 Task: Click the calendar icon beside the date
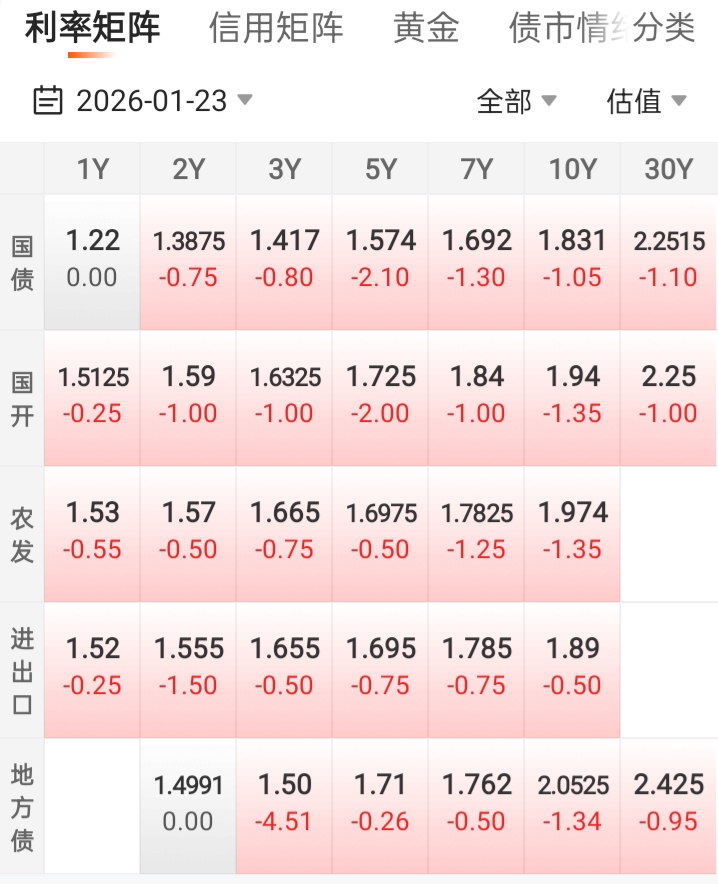pyautogui.click(x=48, y=101)
